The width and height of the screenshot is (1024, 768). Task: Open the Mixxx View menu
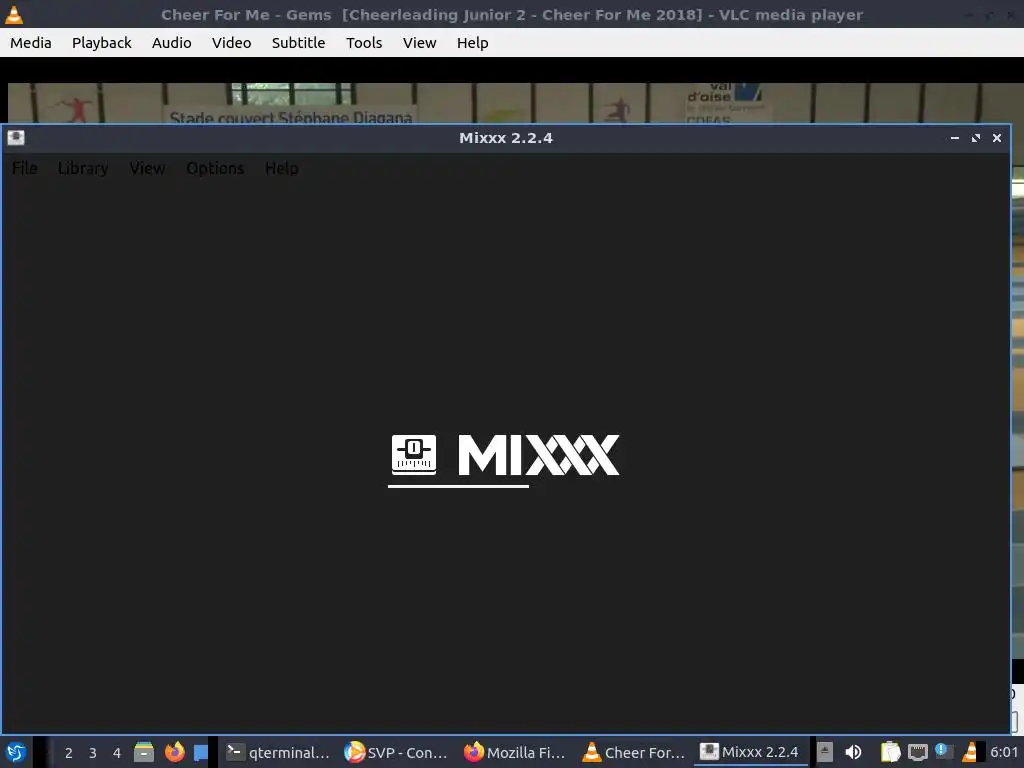[x=147, y=168]
